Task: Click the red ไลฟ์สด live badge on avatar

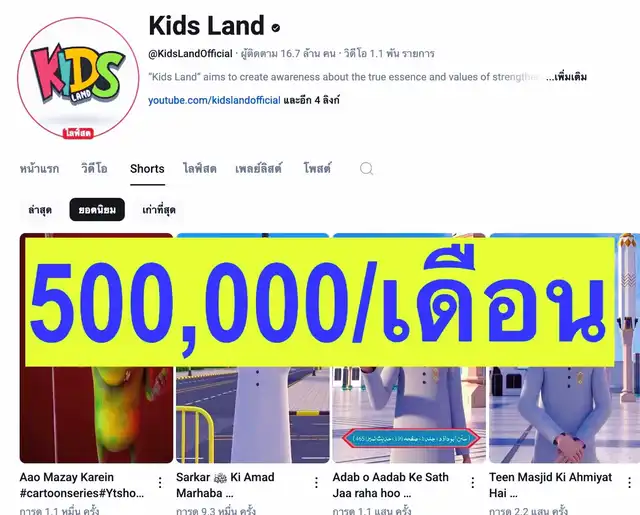Action: [78, 133]
